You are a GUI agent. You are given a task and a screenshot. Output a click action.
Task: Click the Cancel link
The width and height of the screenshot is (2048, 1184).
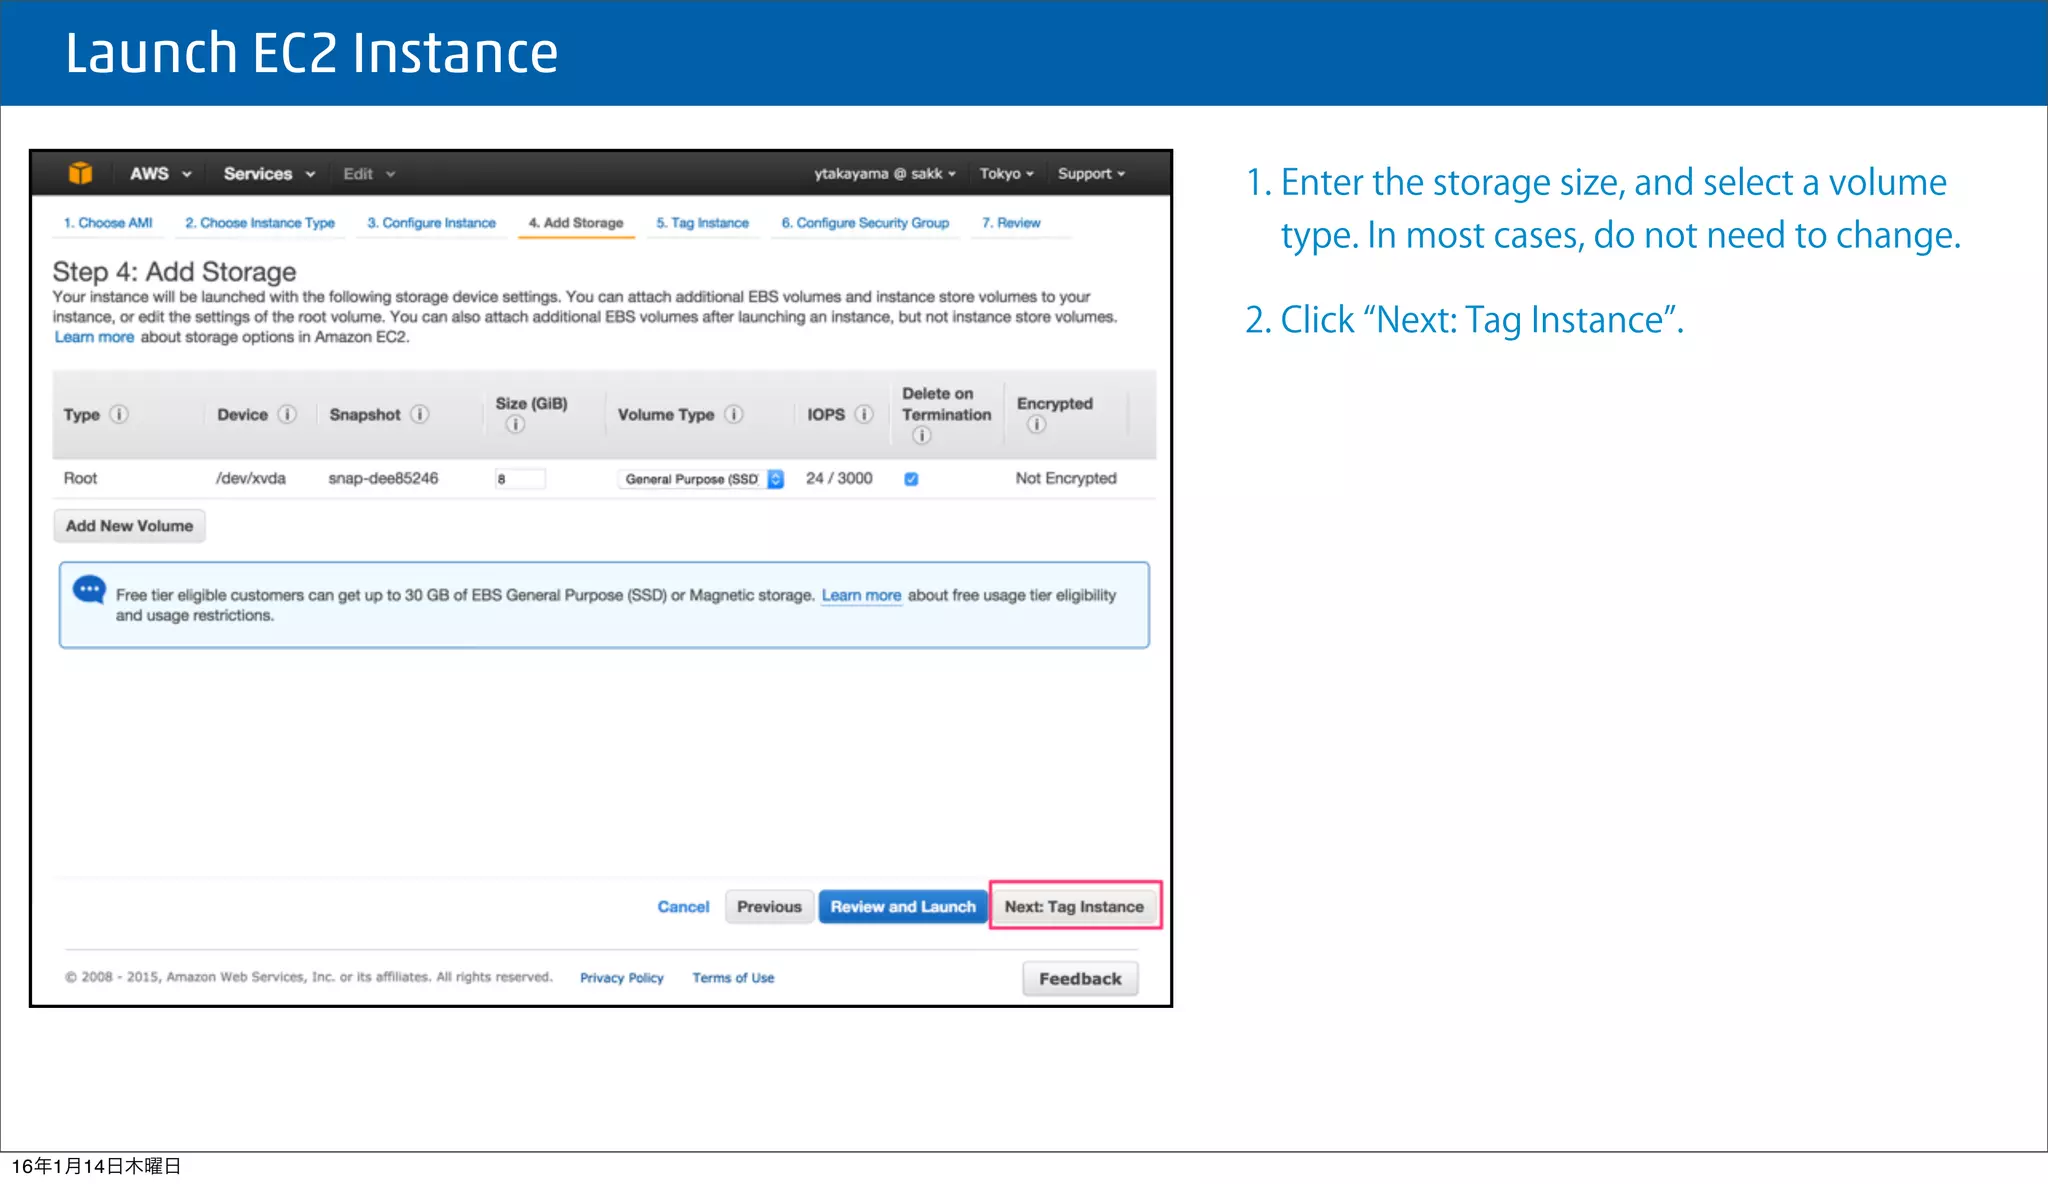coord(683,907)
